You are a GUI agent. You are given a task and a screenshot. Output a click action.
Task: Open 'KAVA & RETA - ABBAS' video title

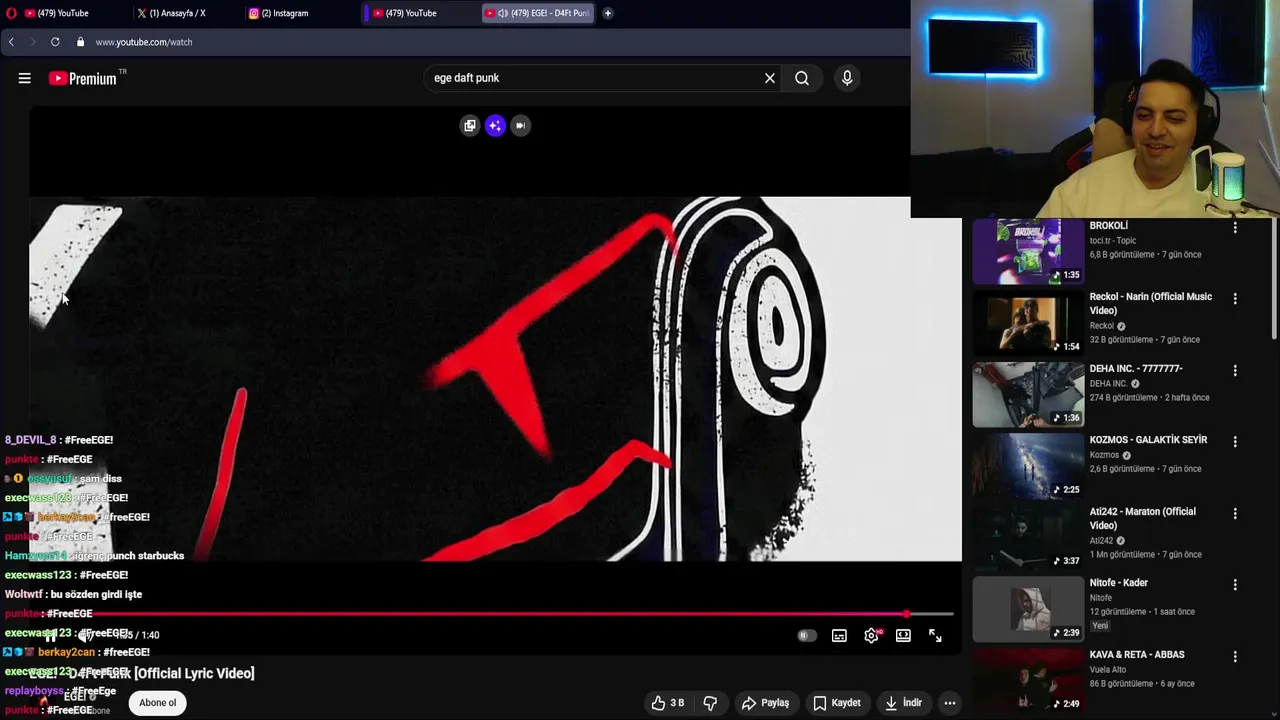tap(1137, 655)
